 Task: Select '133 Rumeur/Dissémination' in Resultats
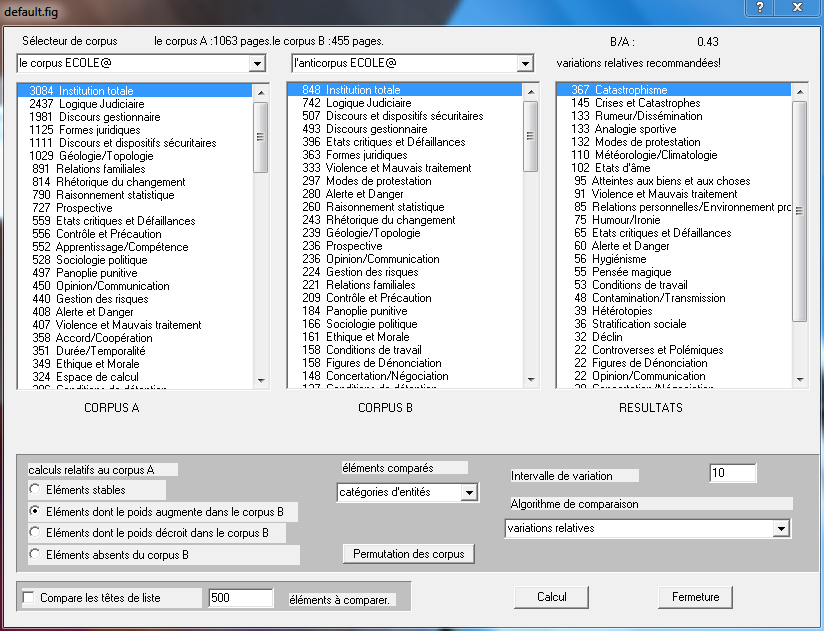point(674,116)
